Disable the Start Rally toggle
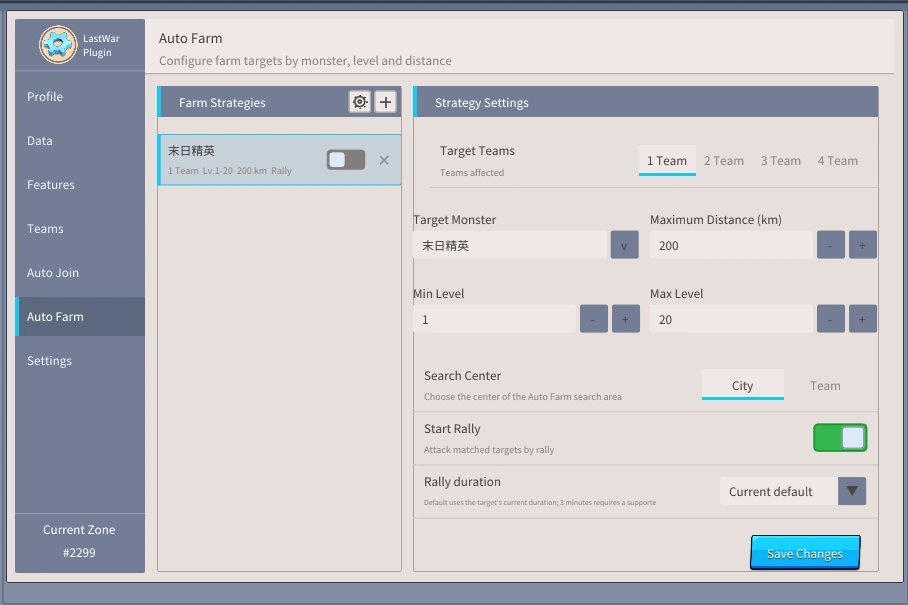Viewport: 908px width, 605px height. (840, 438)
